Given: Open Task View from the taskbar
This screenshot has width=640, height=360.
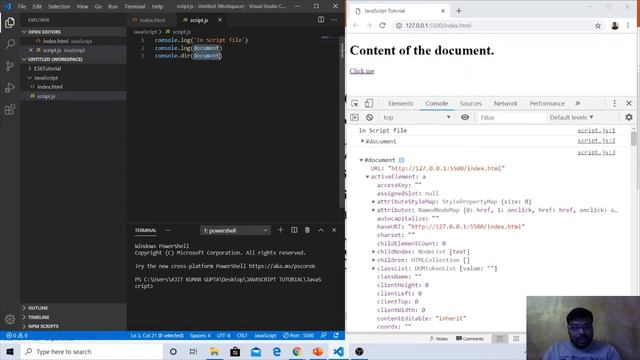Looking at the screenshot, I should [x=193, y=351].
